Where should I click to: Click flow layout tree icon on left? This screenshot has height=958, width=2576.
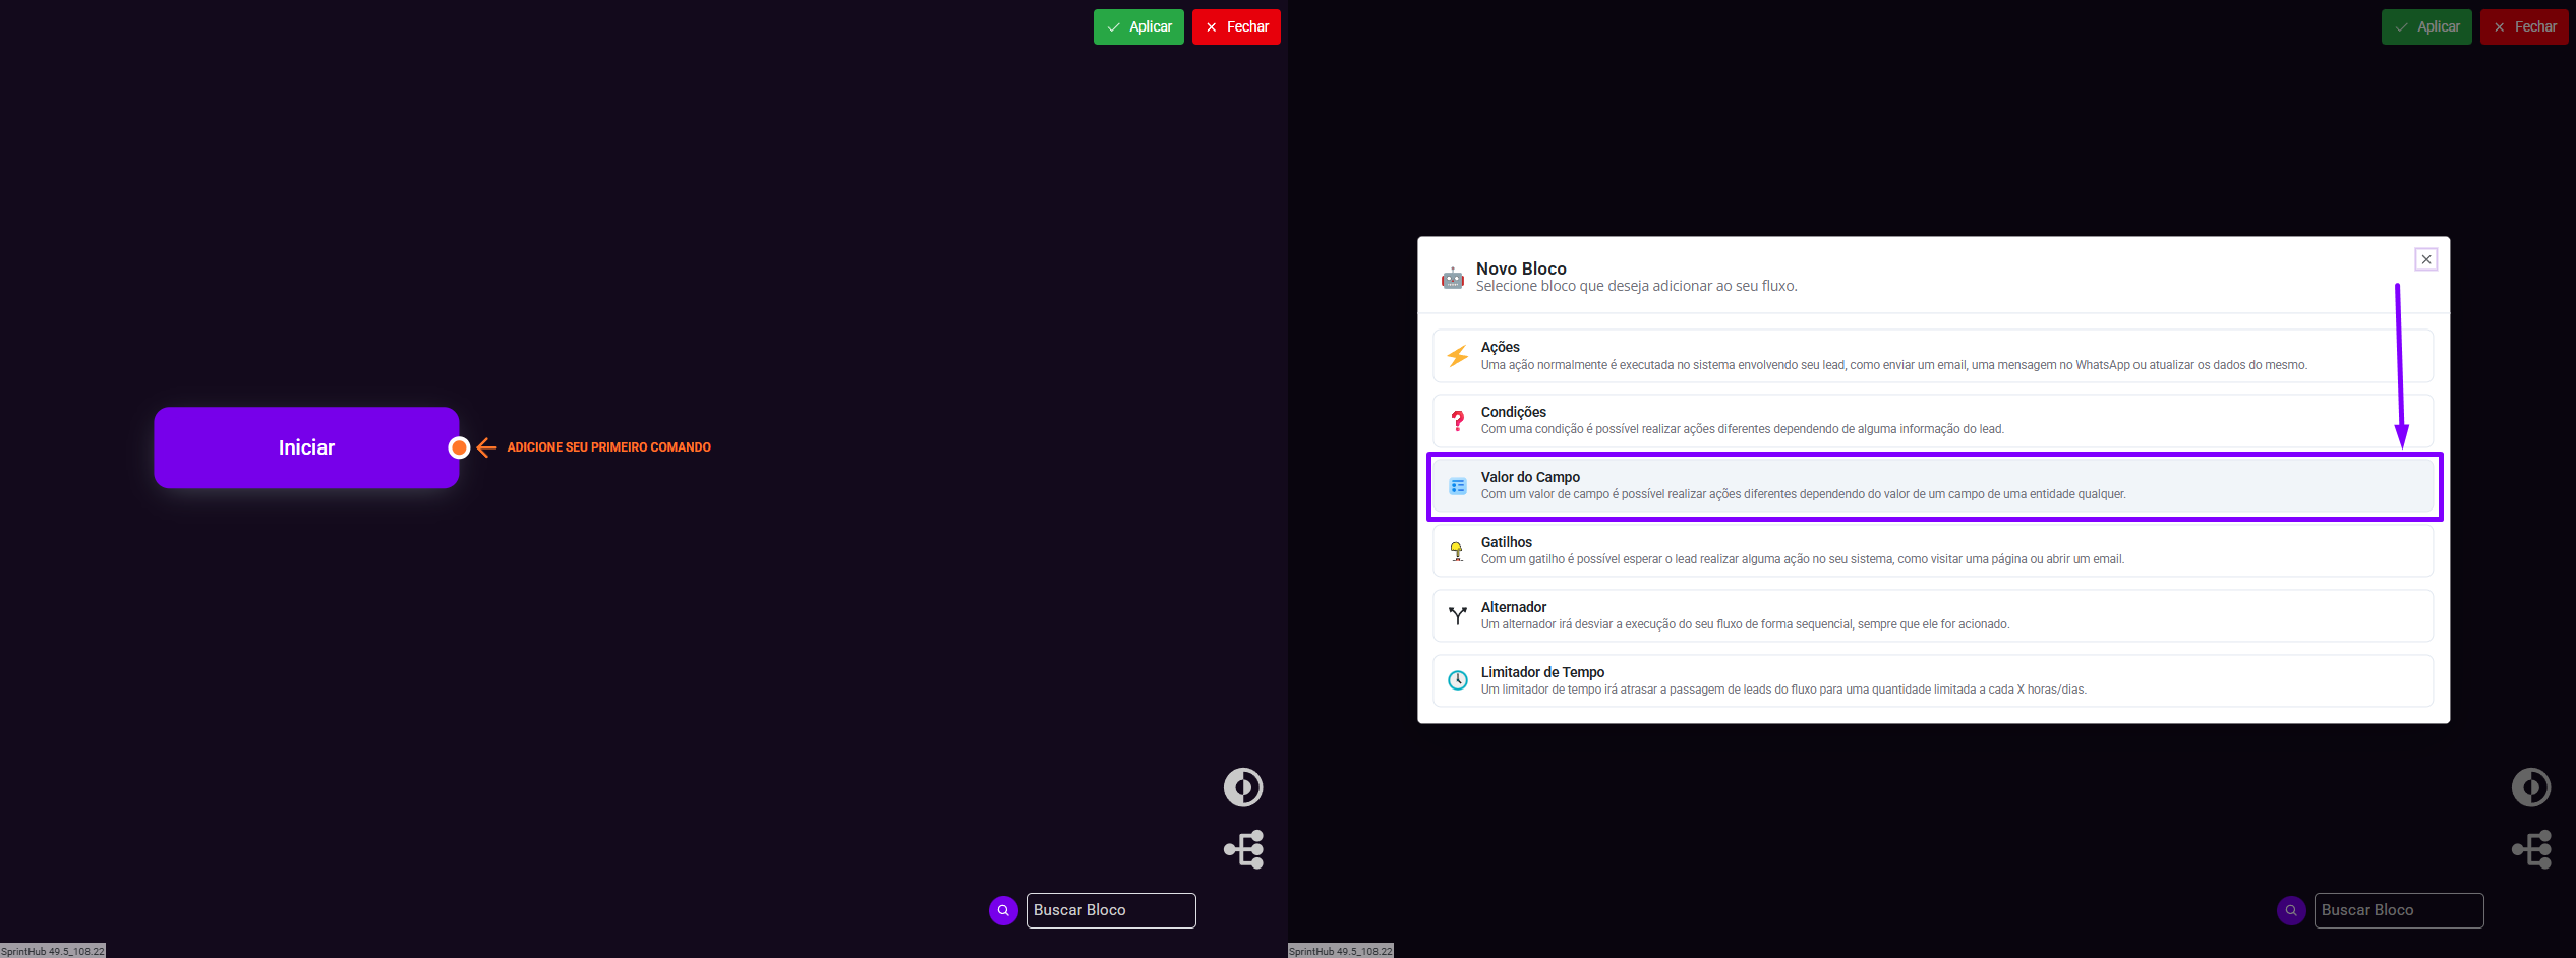point(1243,849)
